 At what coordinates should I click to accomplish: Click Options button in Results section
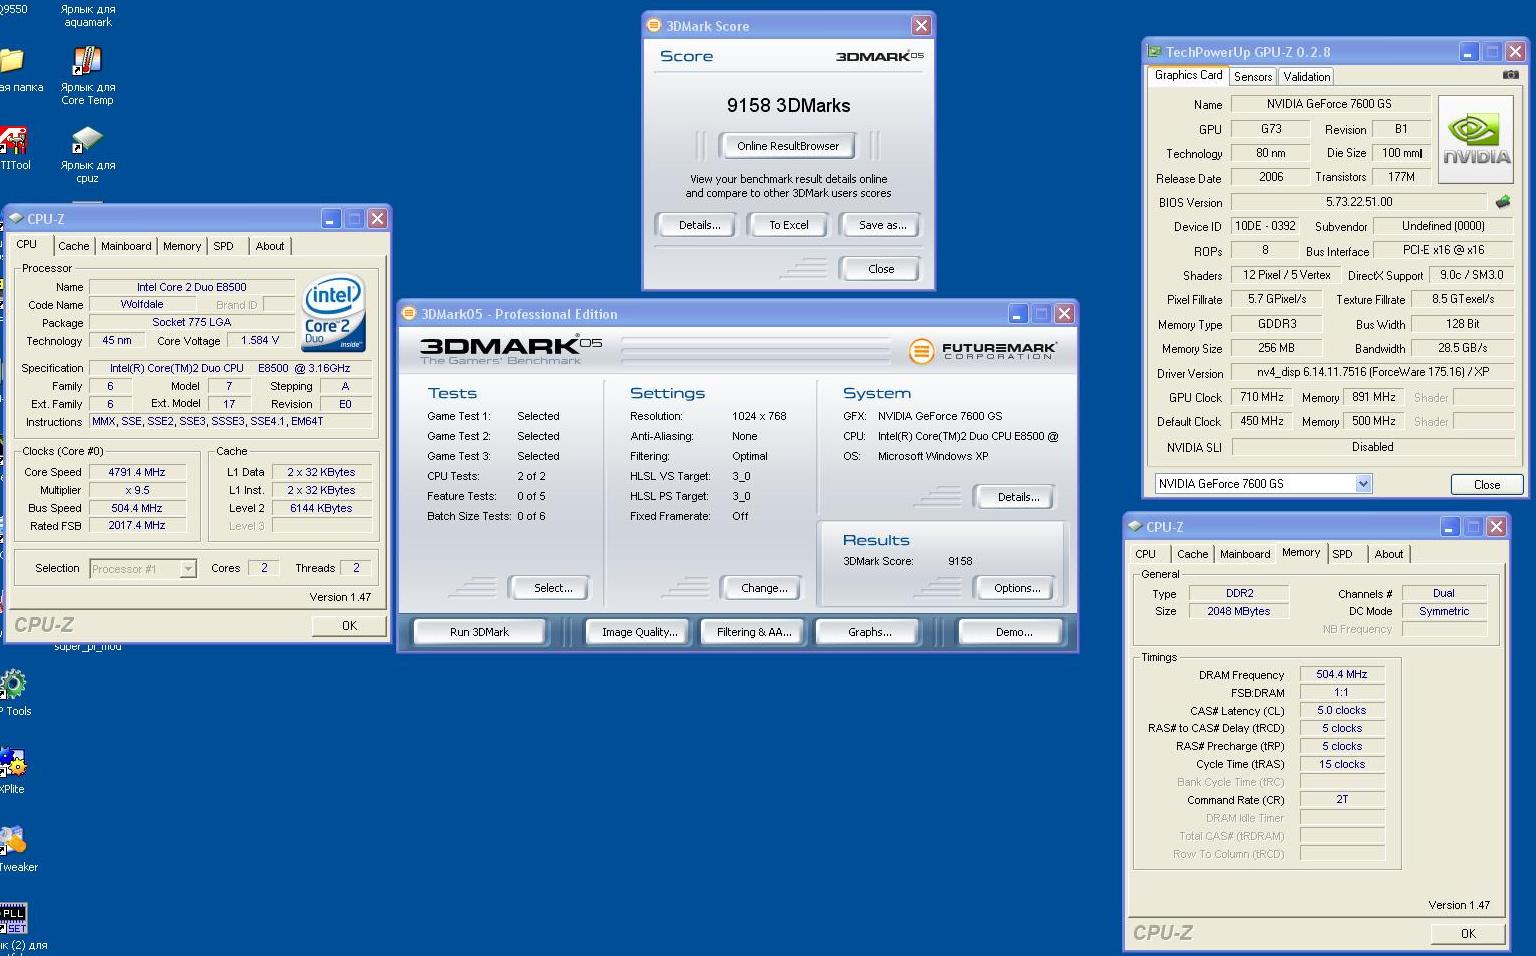tap(1017, 588)
